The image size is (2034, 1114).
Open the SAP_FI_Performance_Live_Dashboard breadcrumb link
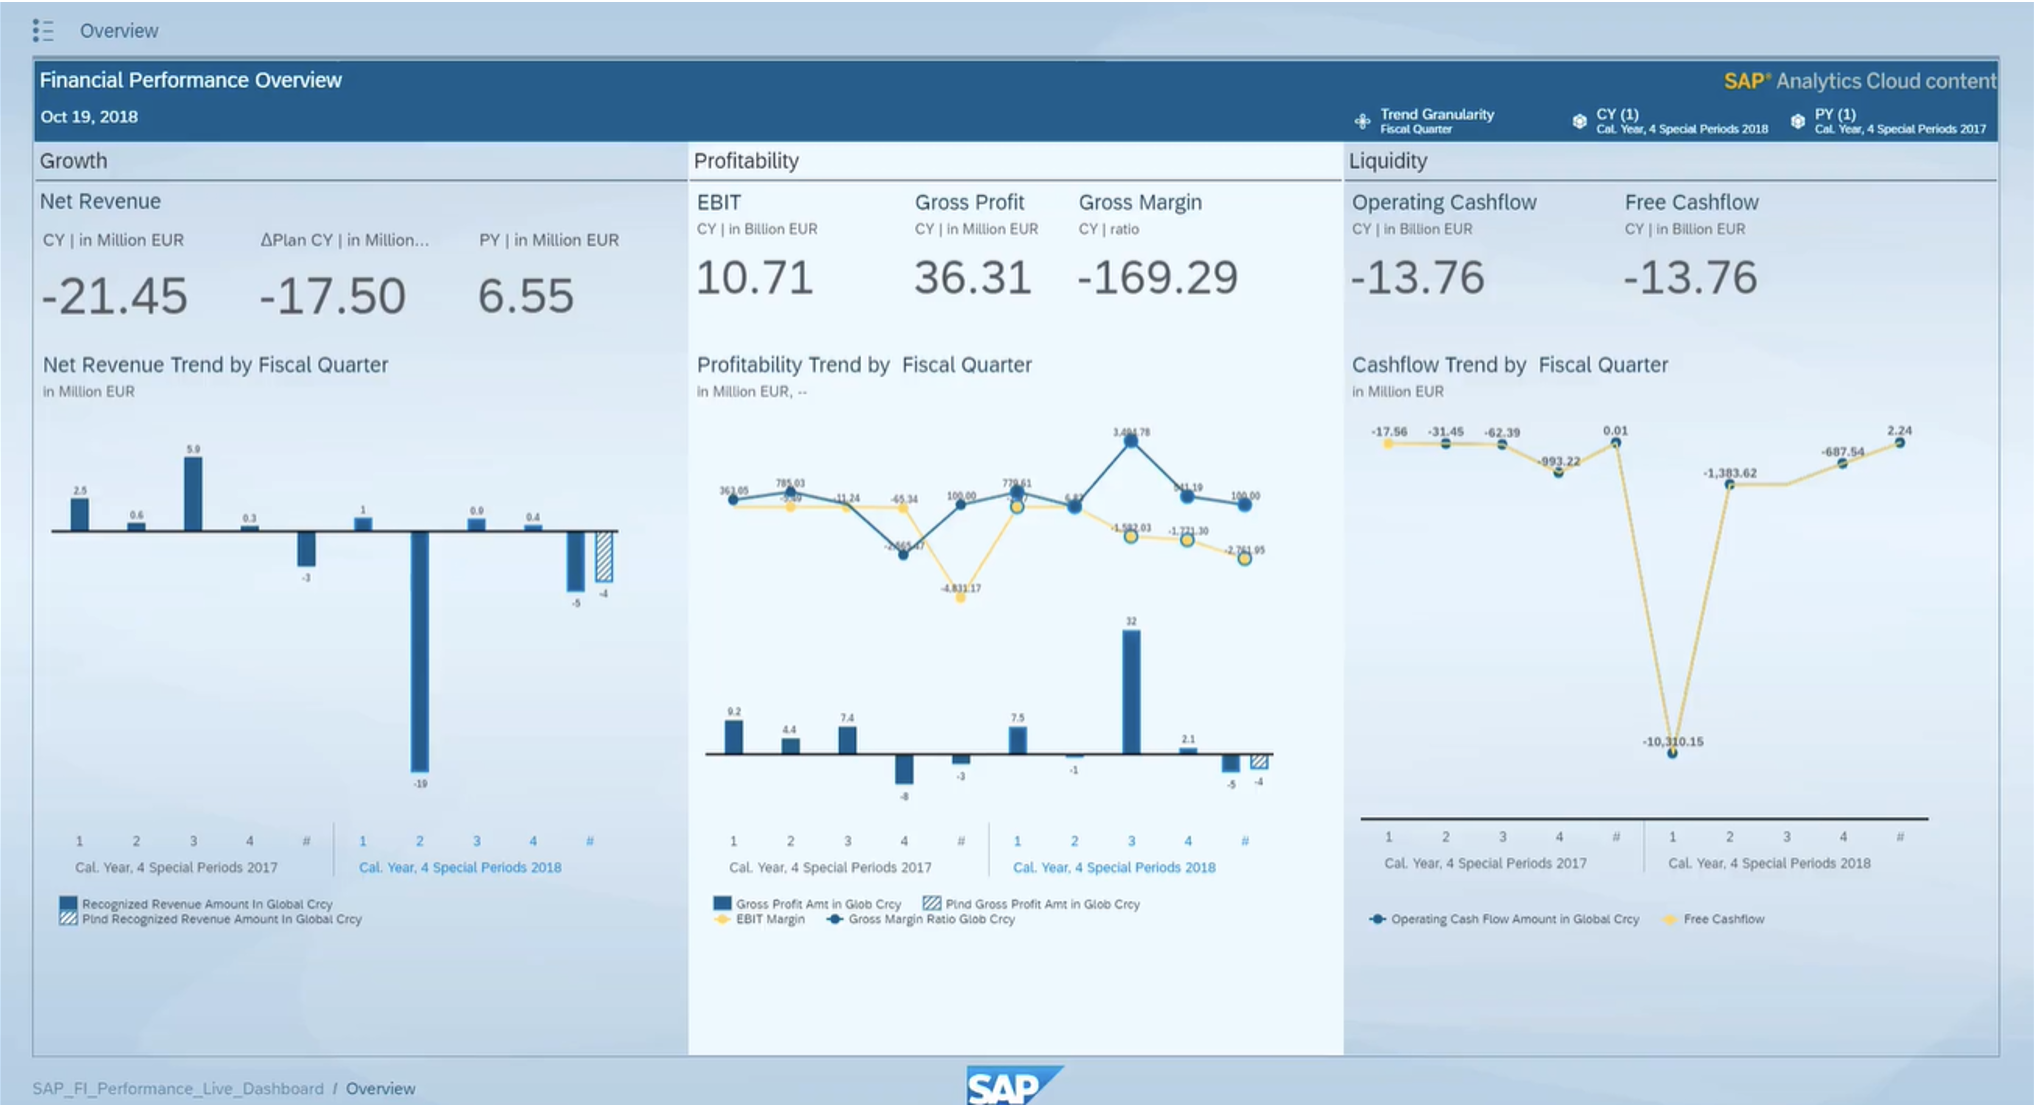[178, 1088]
